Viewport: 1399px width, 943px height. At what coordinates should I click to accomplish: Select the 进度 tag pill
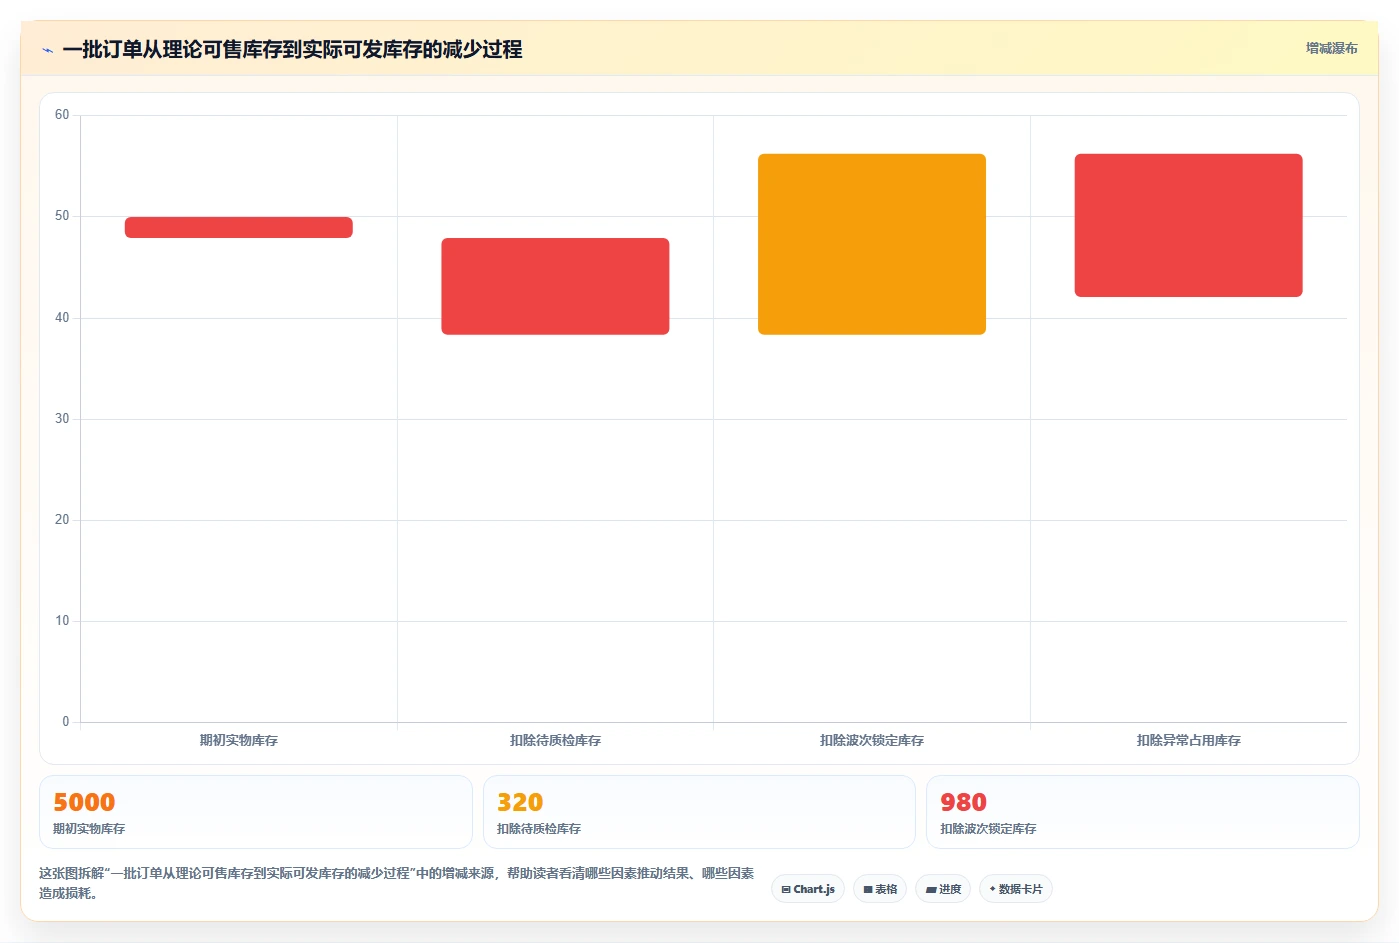click(x=943, y=889)
